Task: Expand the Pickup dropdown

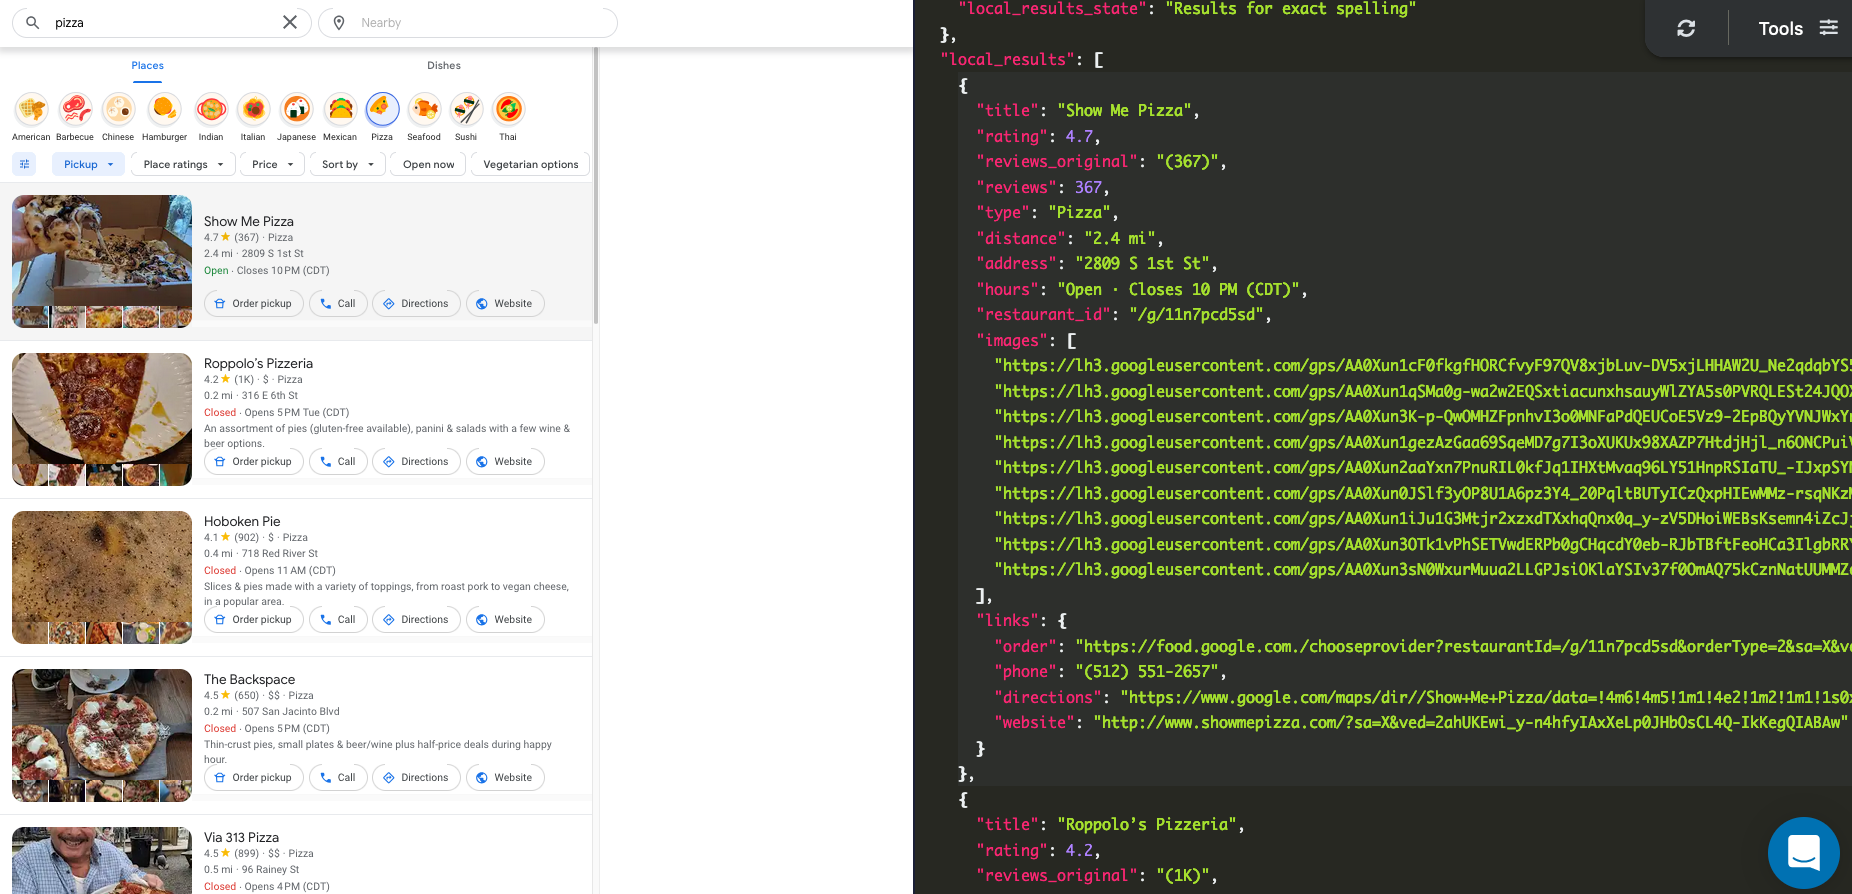Action: click(88, 164)
